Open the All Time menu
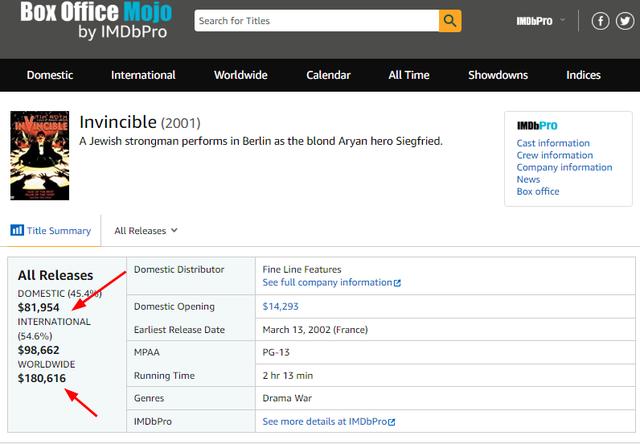640x444 pixels. 409,75
